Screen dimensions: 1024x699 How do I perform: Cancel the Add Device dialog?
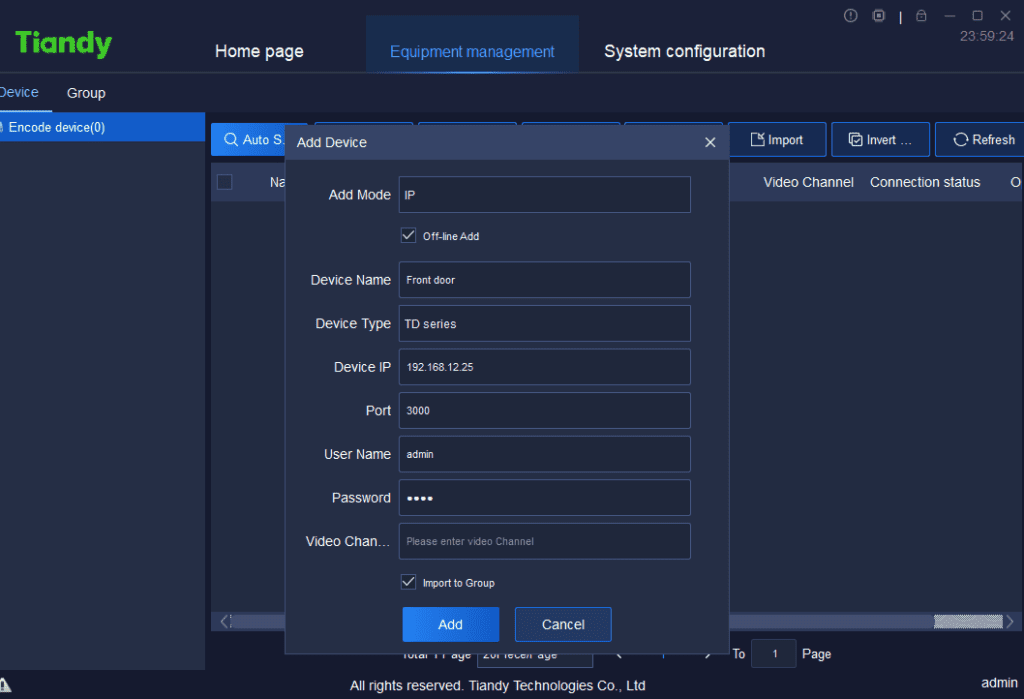click(x=562, y=624)
